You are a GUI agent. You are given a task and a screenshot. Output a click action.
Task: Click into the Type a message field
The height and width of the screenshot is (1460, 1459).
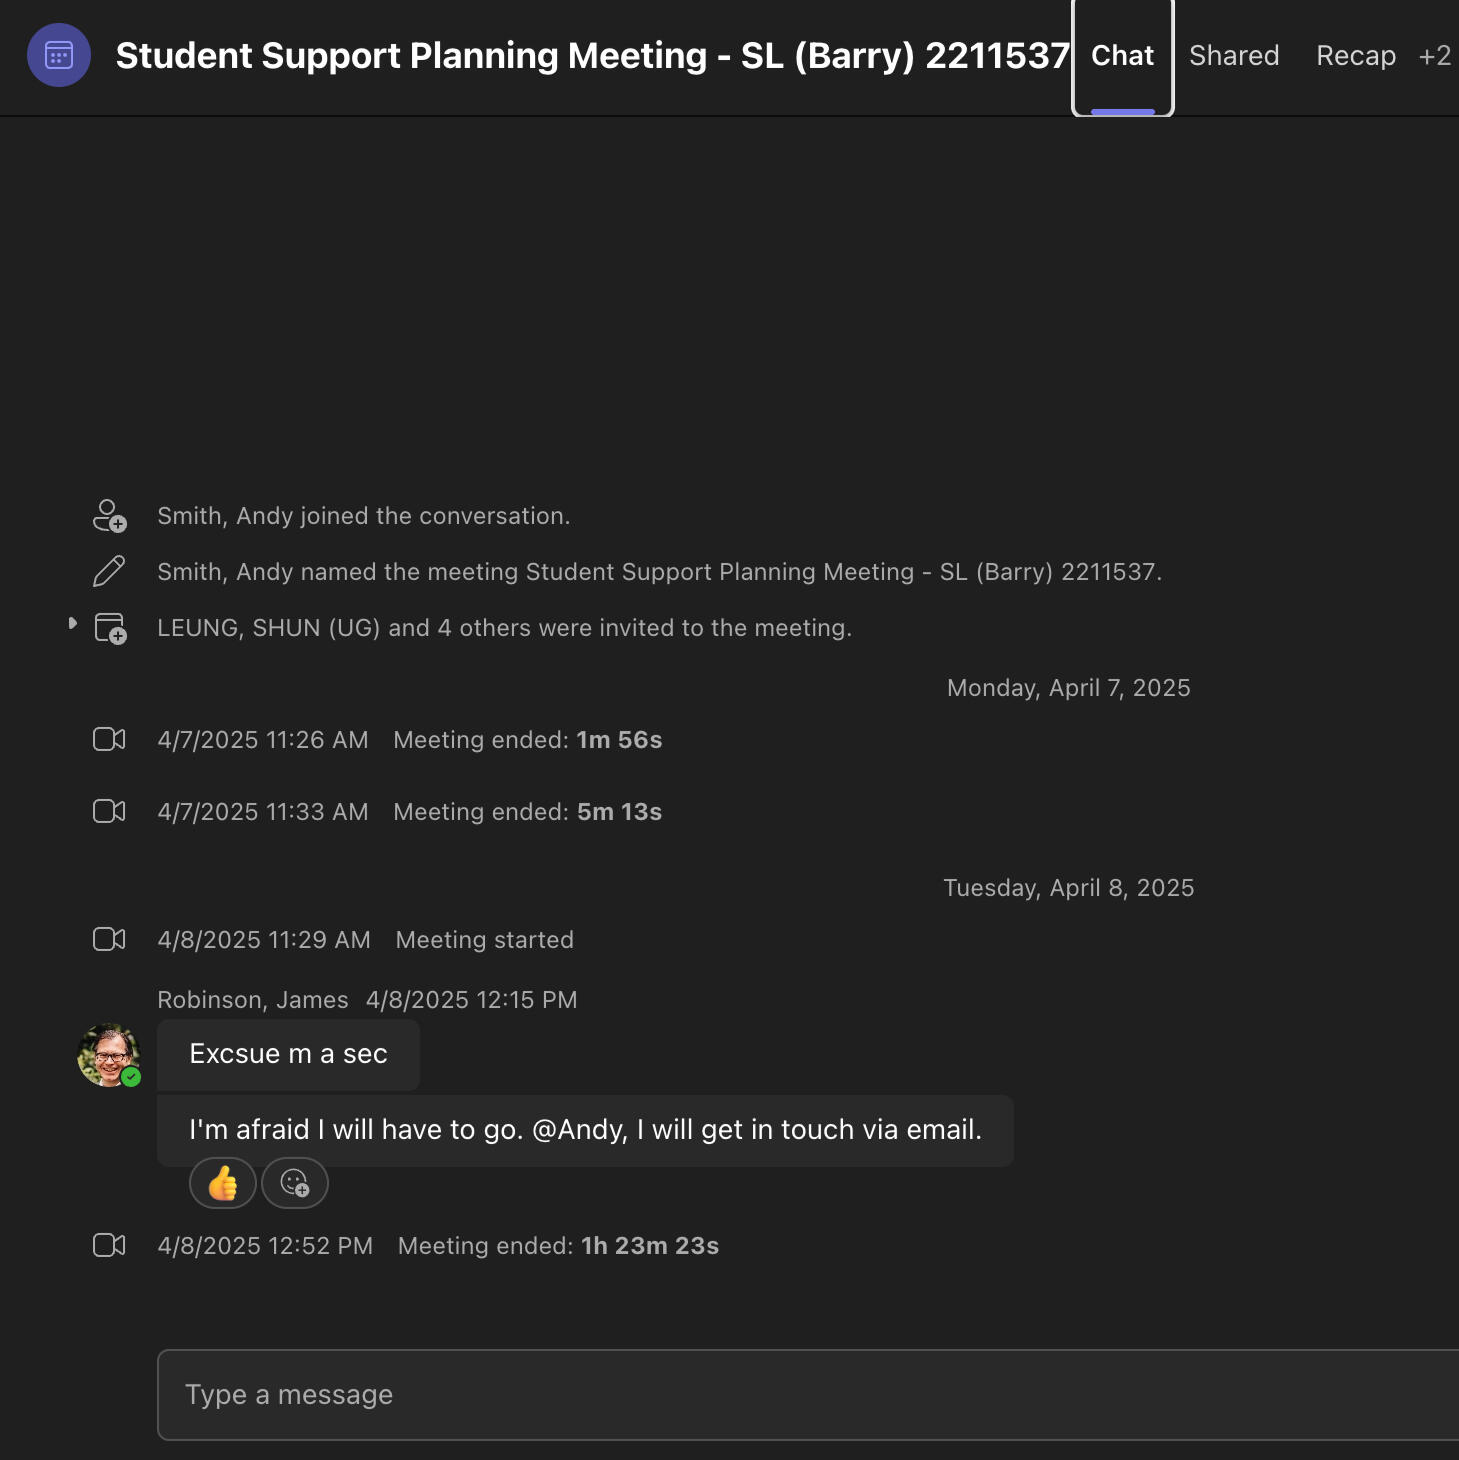tap(800, 1395)
